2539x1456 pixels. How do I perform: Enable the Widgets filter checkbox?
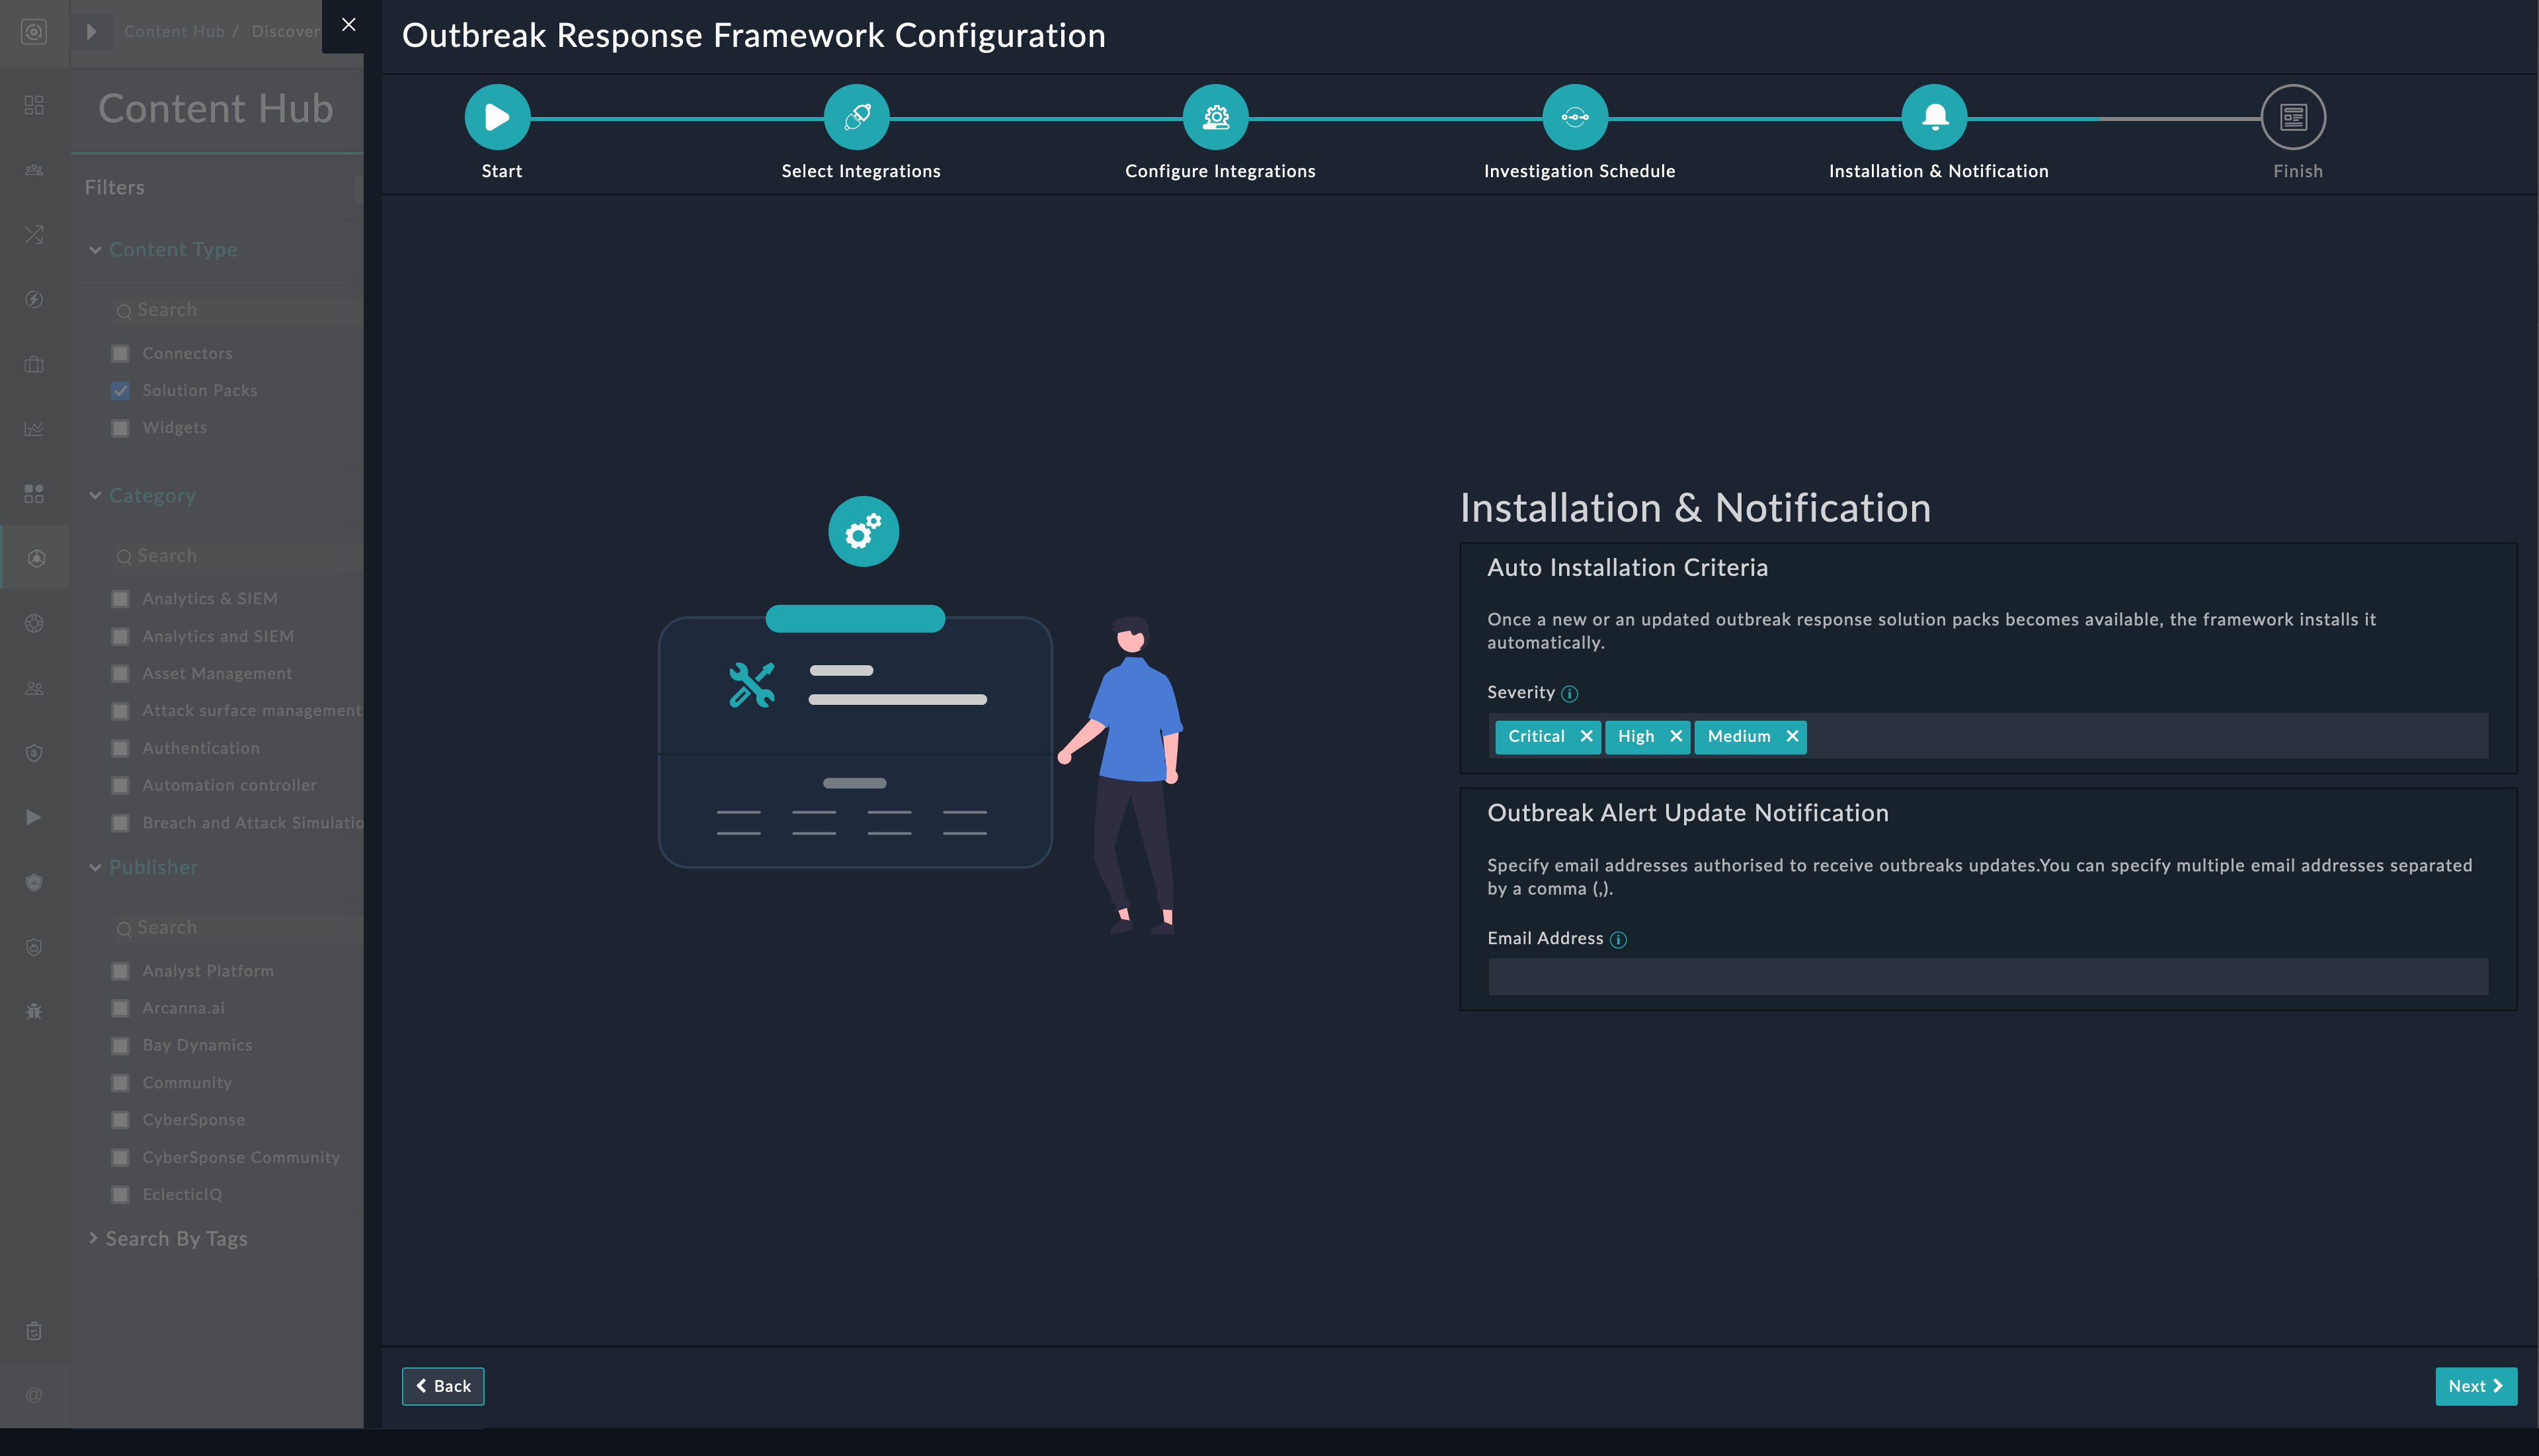point(121,428)
